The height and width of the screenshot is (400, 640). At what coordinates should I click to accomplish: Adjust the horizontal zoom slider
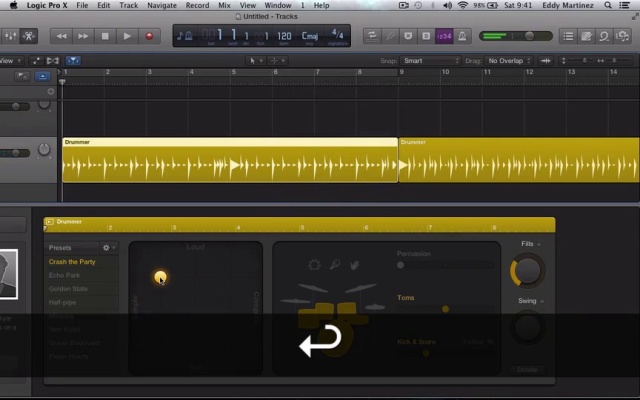[x=614, y=61]
